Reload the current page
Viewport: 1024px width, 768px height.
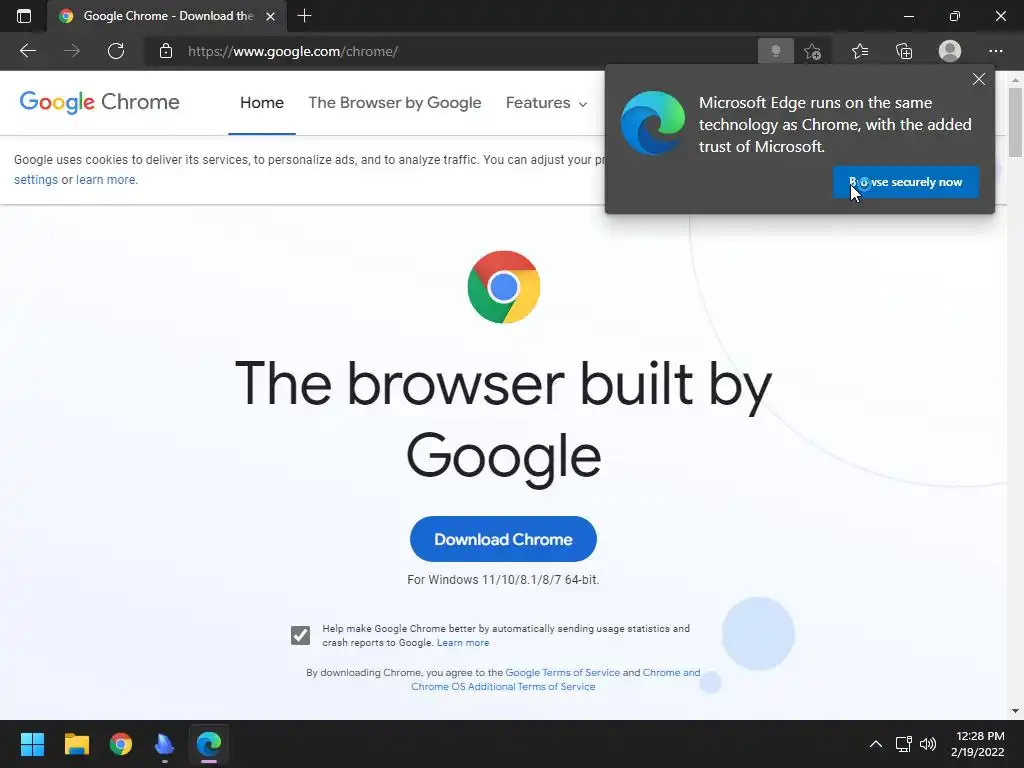116,51
